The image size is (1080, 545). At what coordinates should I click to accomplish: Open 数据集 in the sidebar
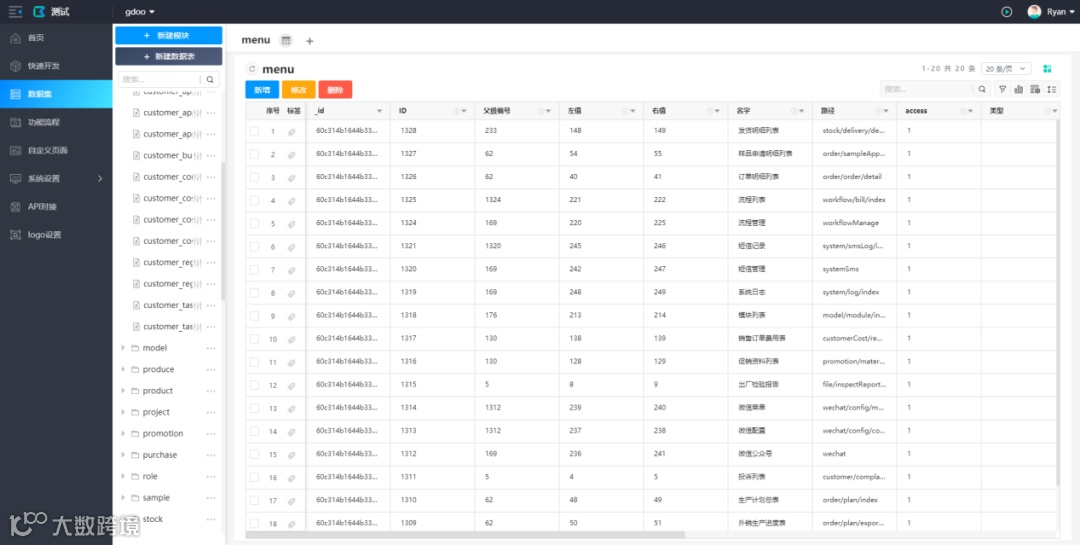tap(56, 94)
